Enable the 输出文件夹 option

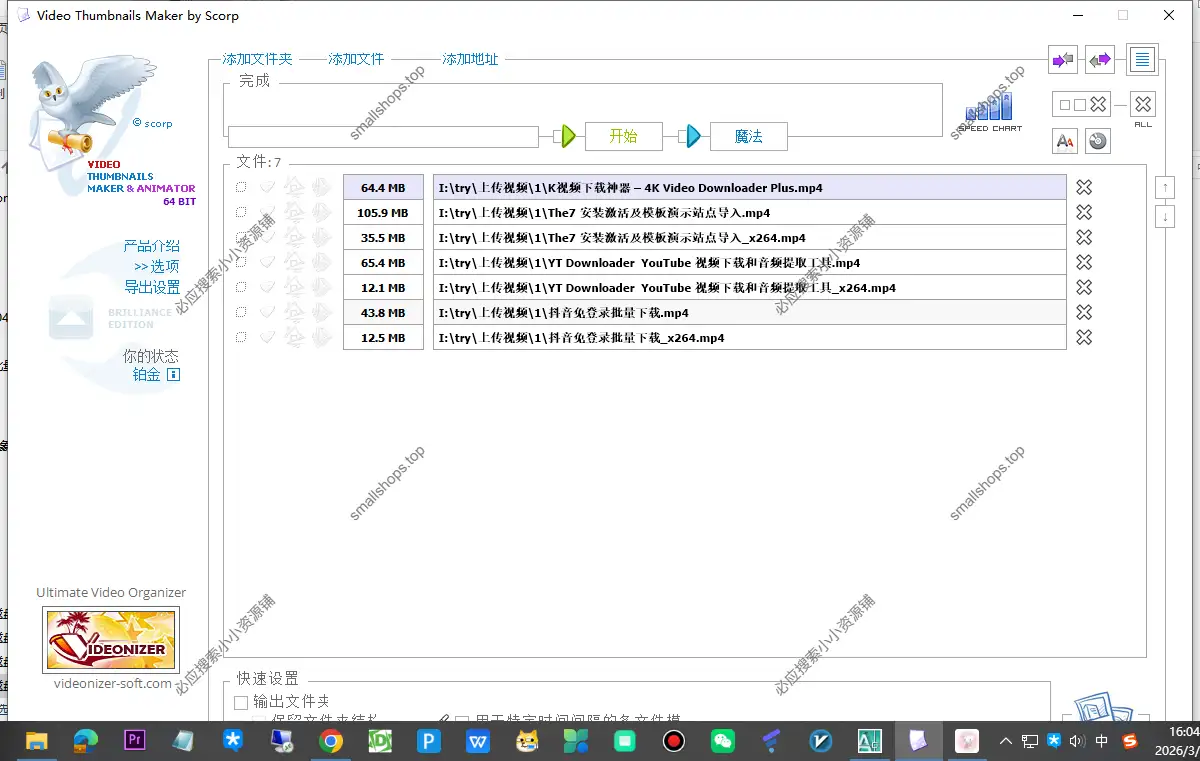pyautogui.click(x=240, y=702)
